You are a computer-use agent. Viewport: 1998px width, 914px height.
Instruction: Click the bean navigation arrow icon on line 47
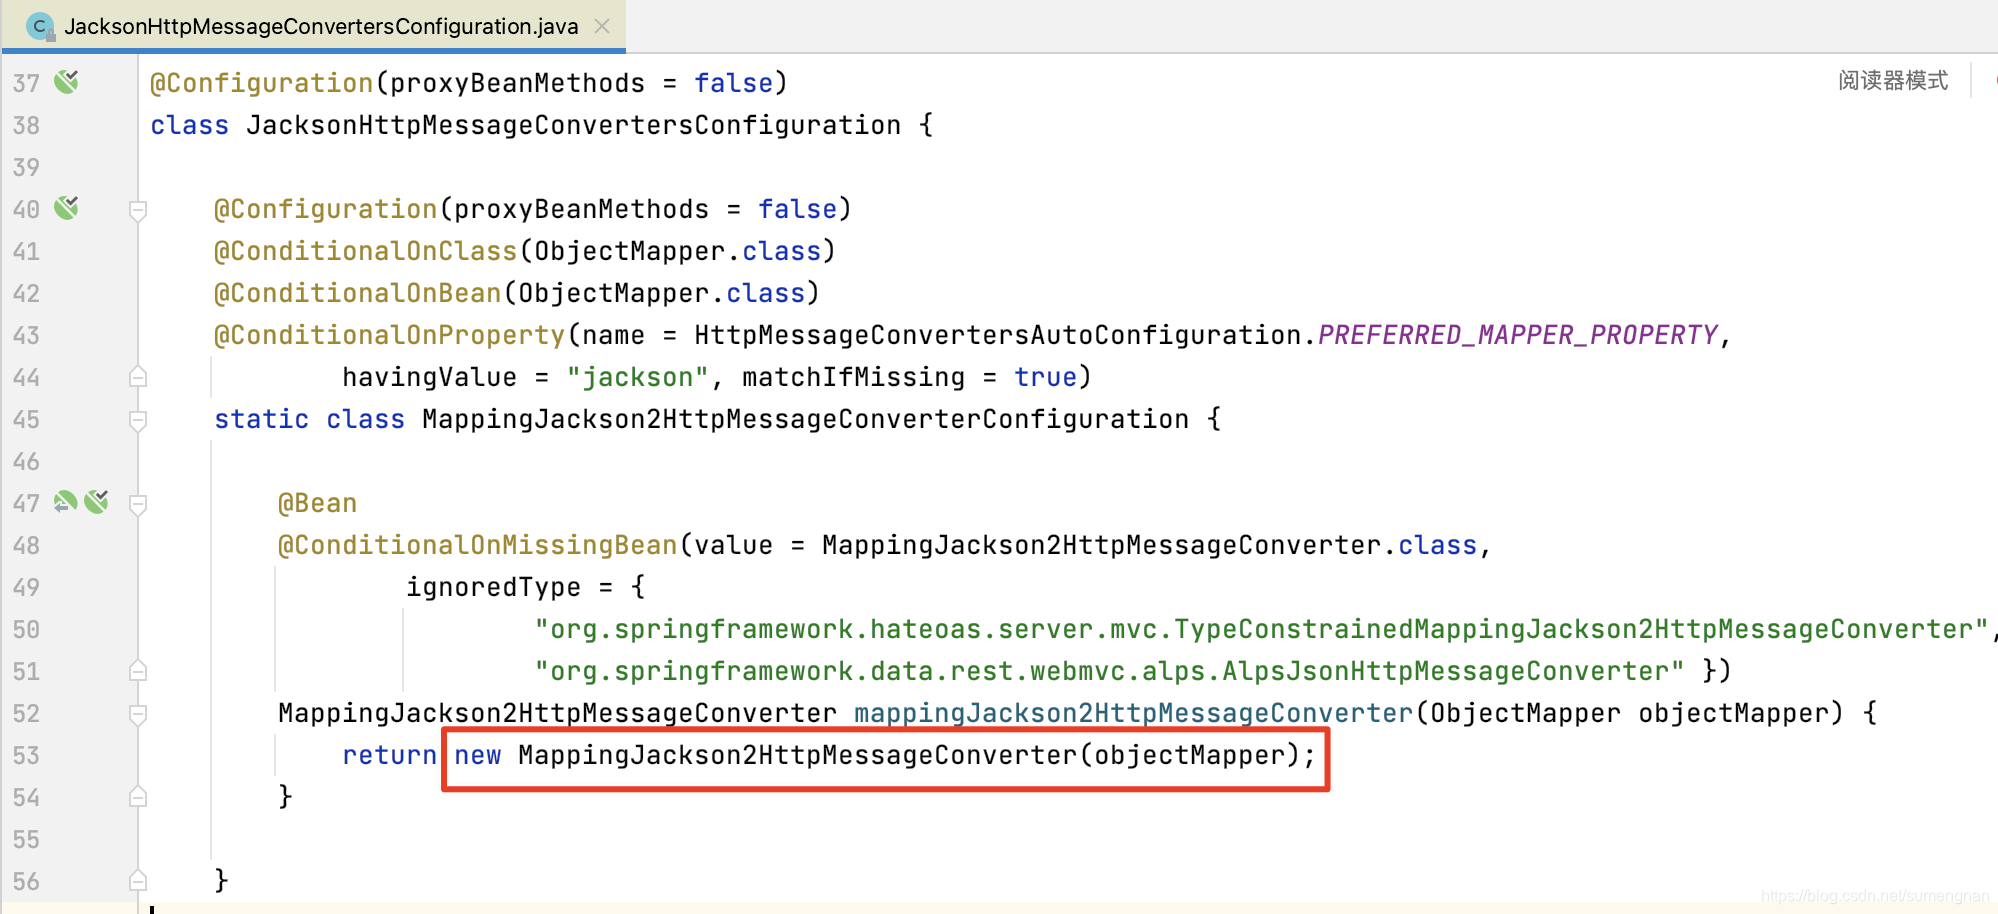pos(65,502)
